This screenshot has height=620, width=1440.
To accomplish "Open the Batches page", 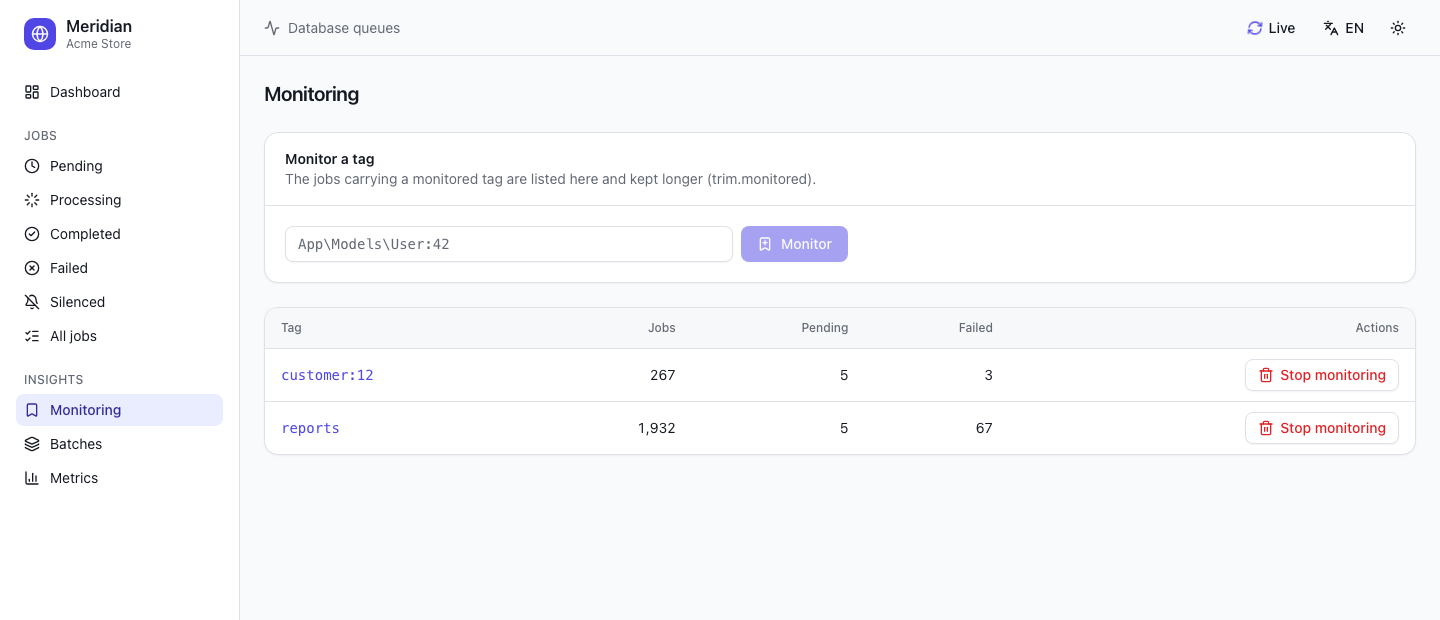I will tap(119, 444).
